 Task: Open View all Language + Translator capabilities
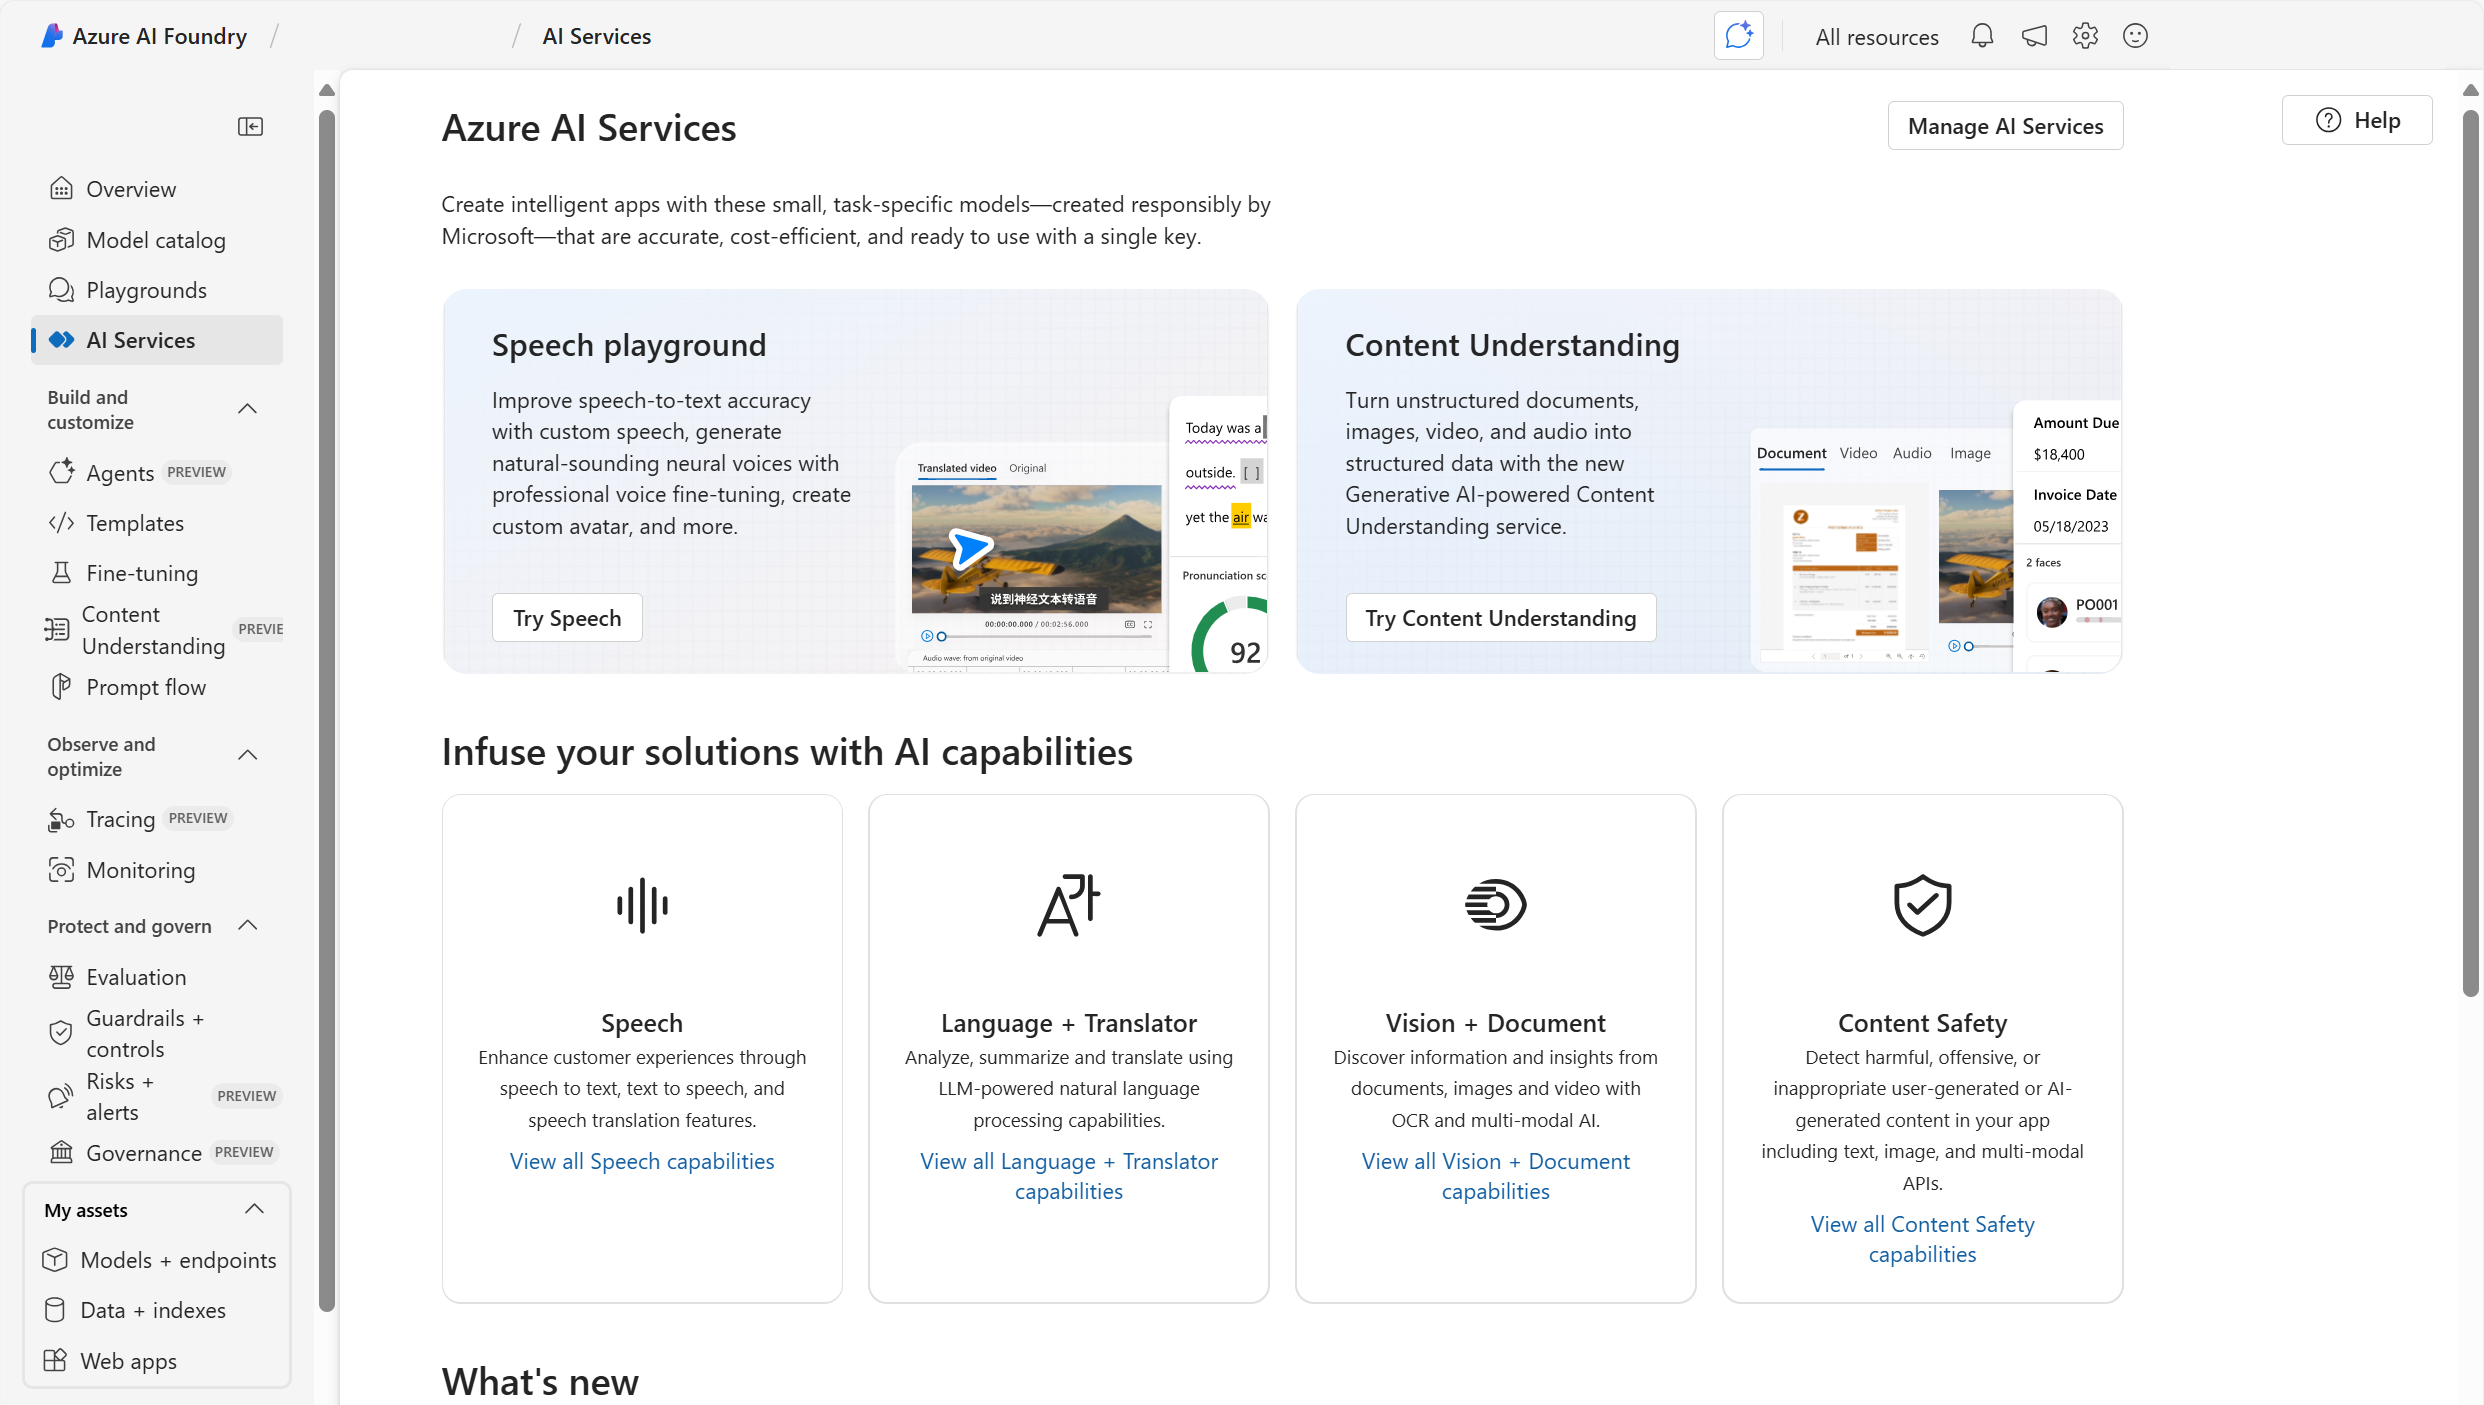(1069, 1176)
